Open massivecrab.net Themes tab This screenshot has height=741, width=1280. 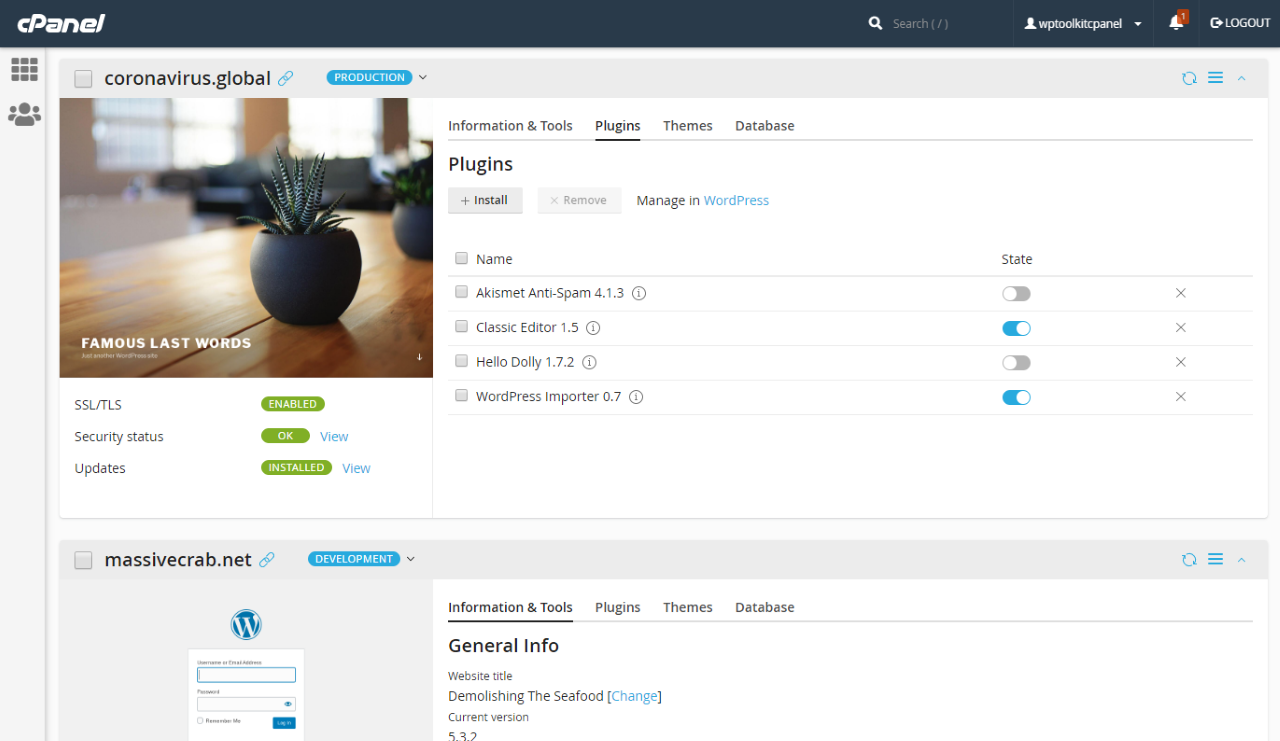coord(688,608)
